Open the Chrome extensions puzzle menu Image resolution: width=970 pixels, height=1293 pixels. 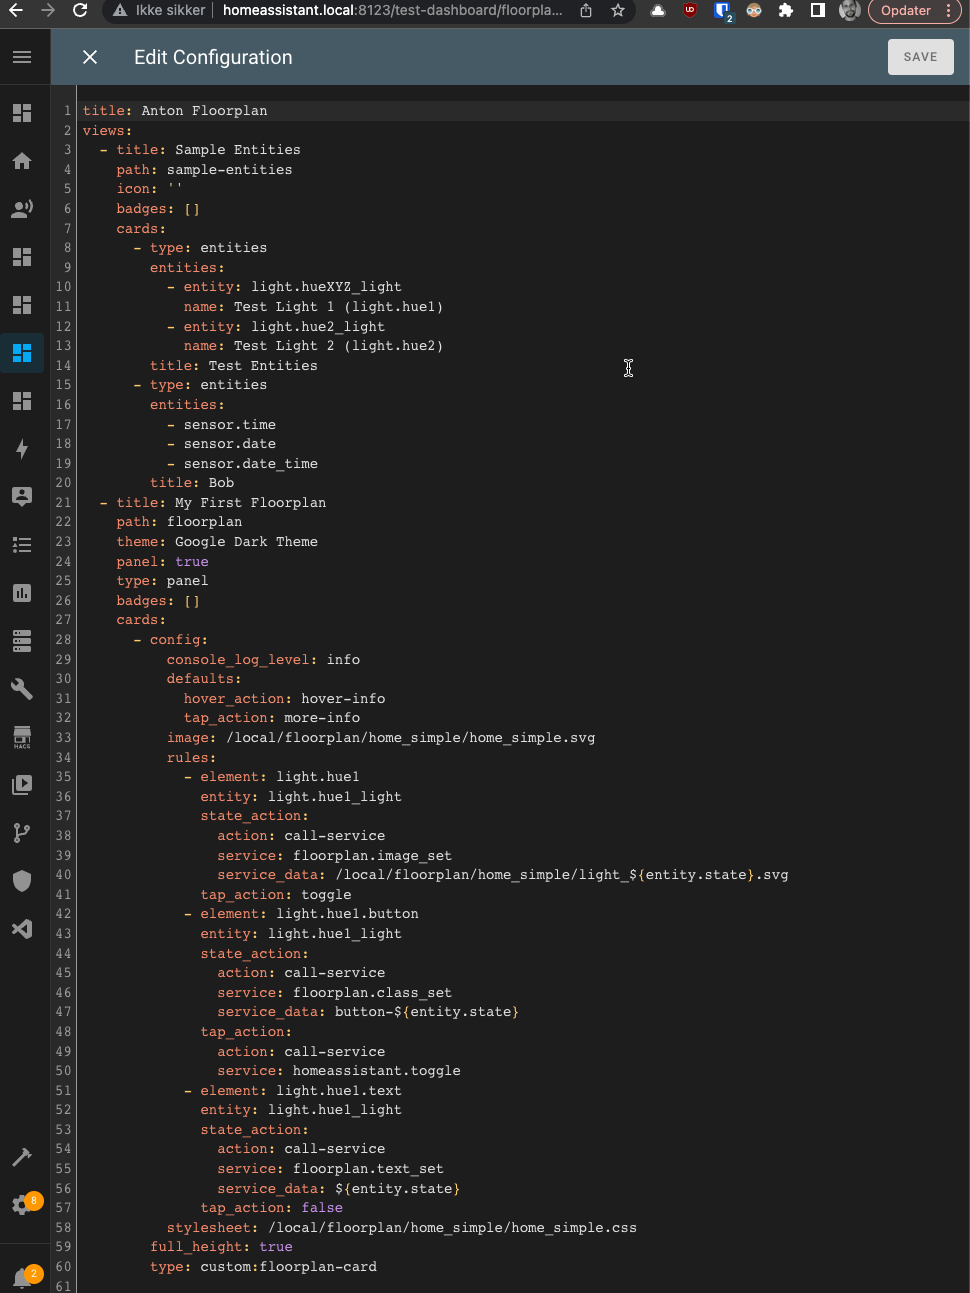tap(787, 12)
